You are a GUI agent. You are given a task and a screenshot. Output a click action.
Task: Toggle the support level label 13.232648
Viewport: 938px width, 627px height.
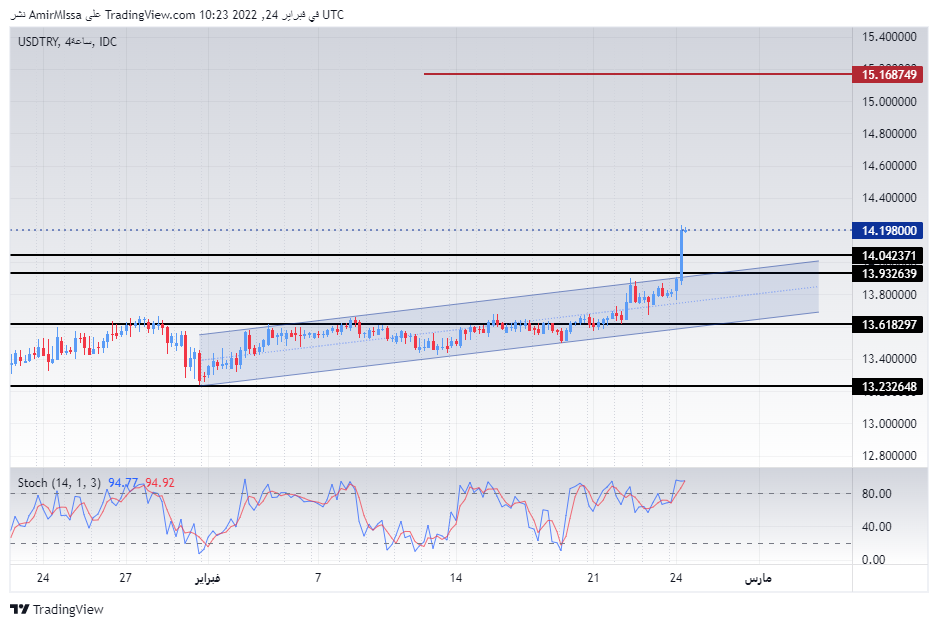tap(888, 387)
